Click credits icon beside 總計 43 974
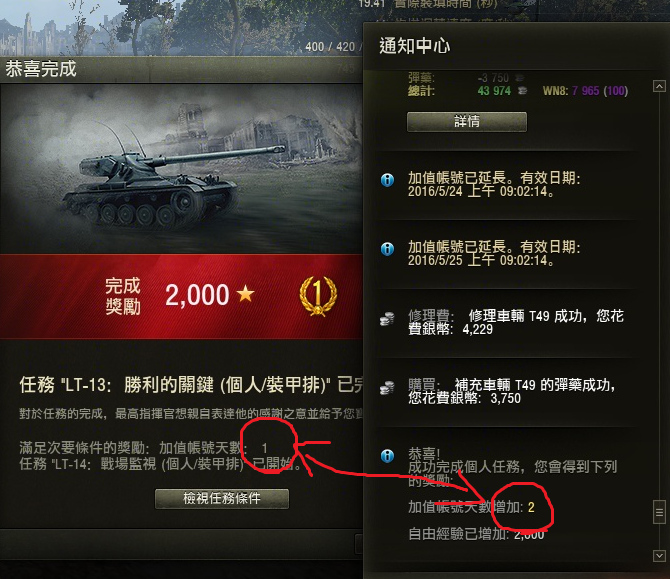This screenshot has width=670, height=579. 522,91
